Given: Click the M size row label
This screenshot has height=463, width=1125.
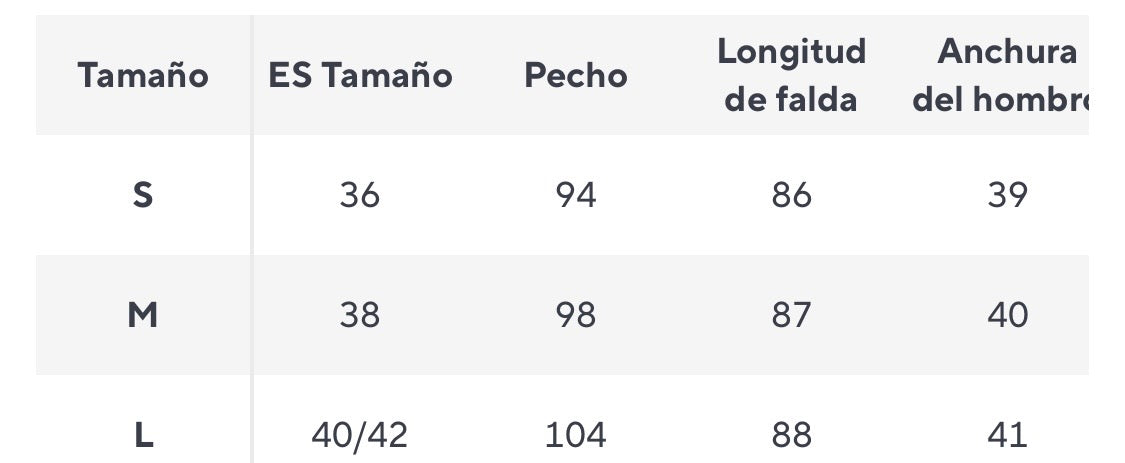Looking at the screenshot, I should (143, 315).
